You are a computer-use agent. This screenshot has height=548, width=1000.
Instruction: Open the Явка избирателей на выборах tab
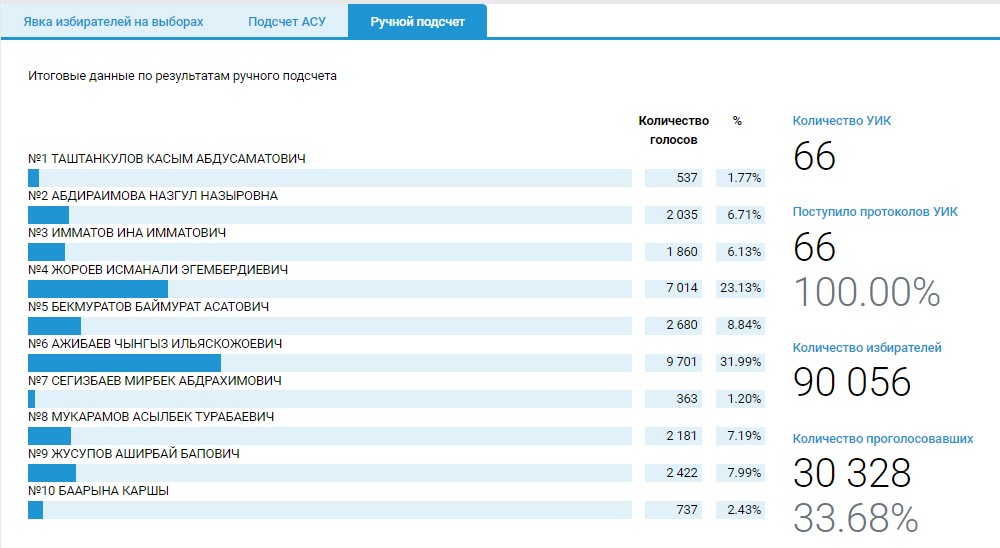[x=113, y=22]
